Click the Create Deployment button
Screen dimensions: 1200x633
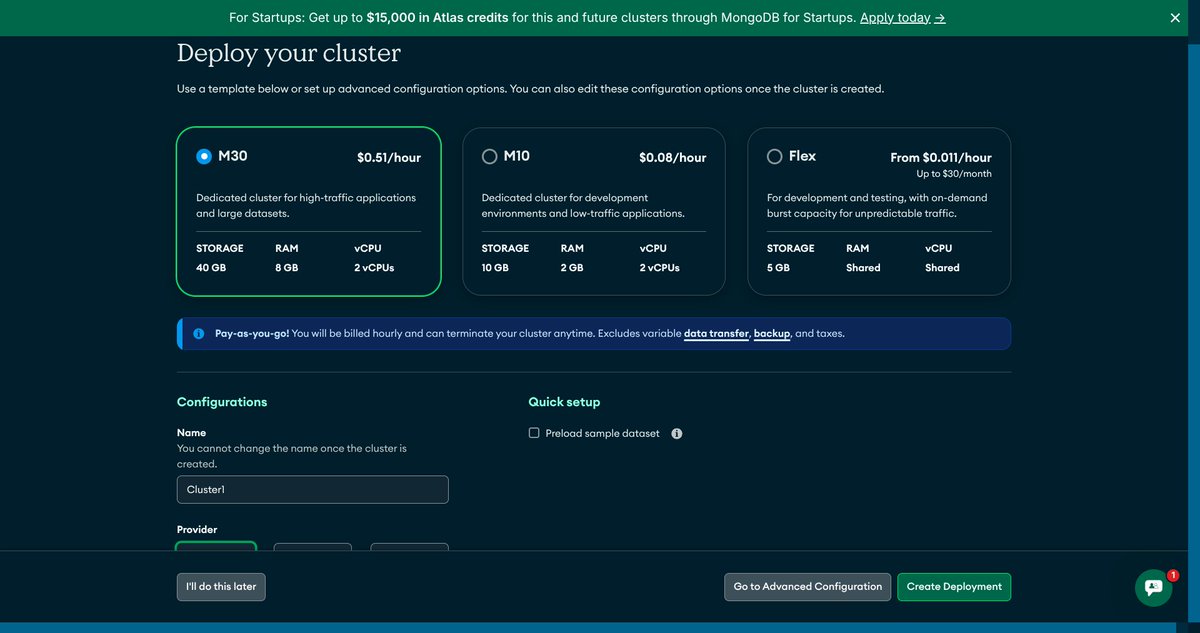954,587
